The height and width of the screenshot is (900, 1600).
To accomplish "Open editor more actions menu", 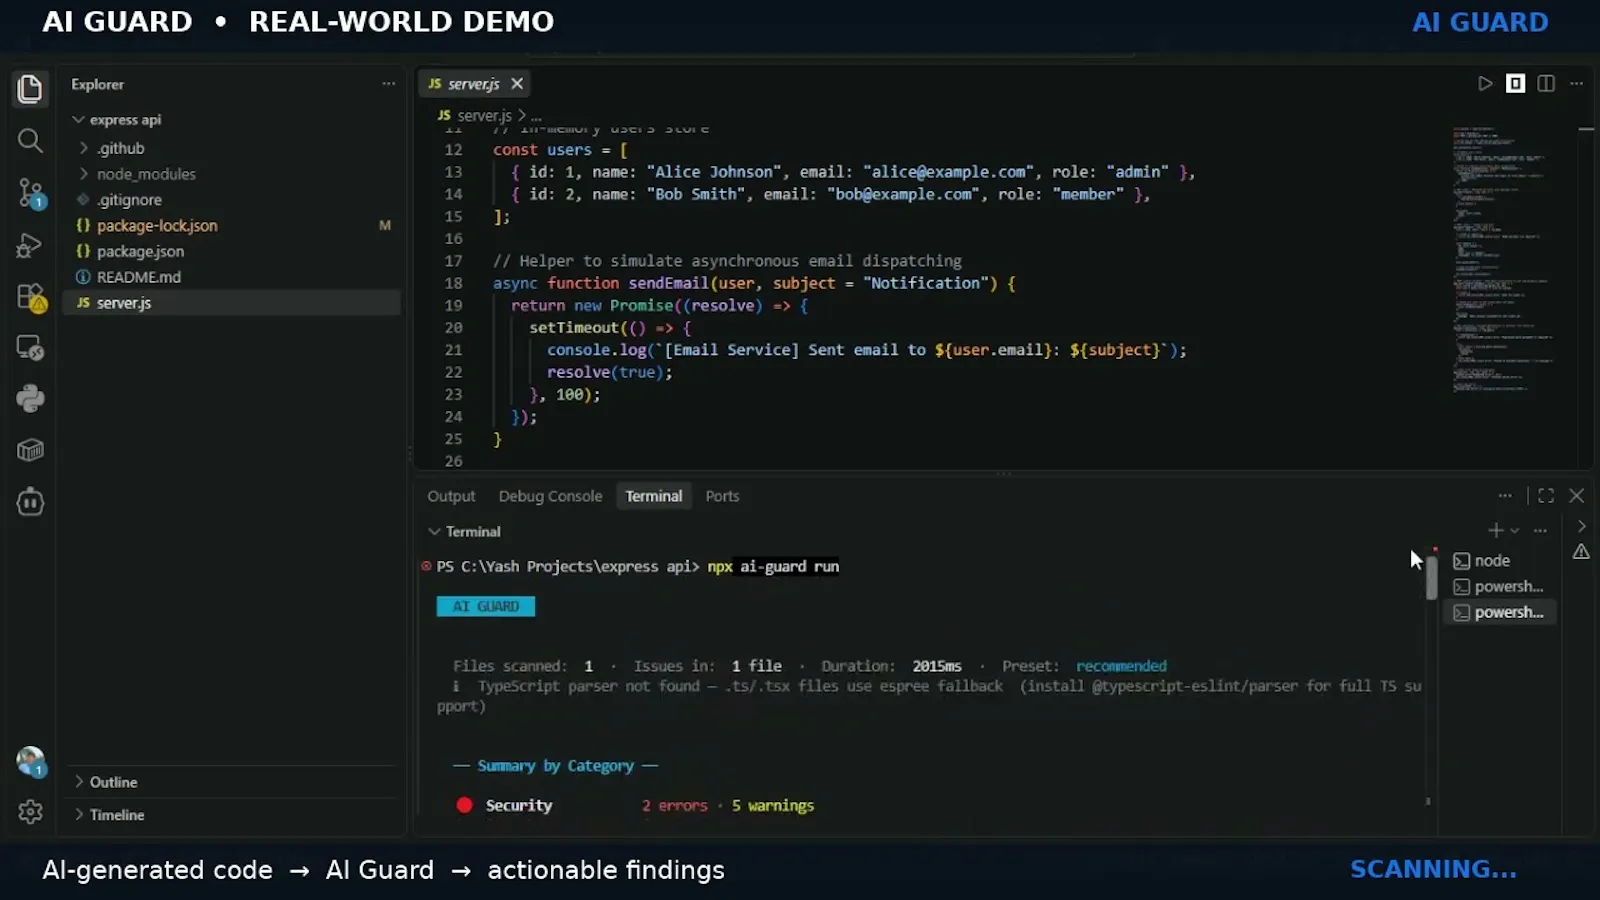I will pos(1576,84).
